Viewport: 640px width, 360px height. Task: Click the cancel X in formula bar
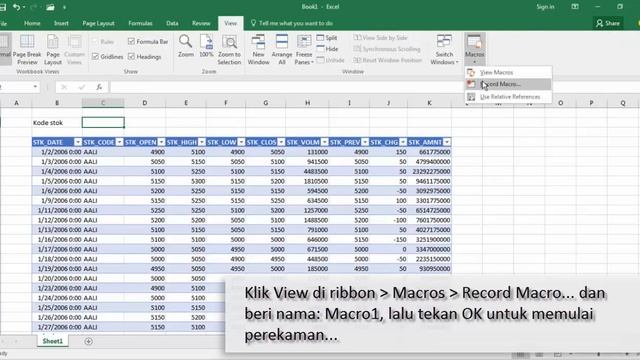[64, 87]
